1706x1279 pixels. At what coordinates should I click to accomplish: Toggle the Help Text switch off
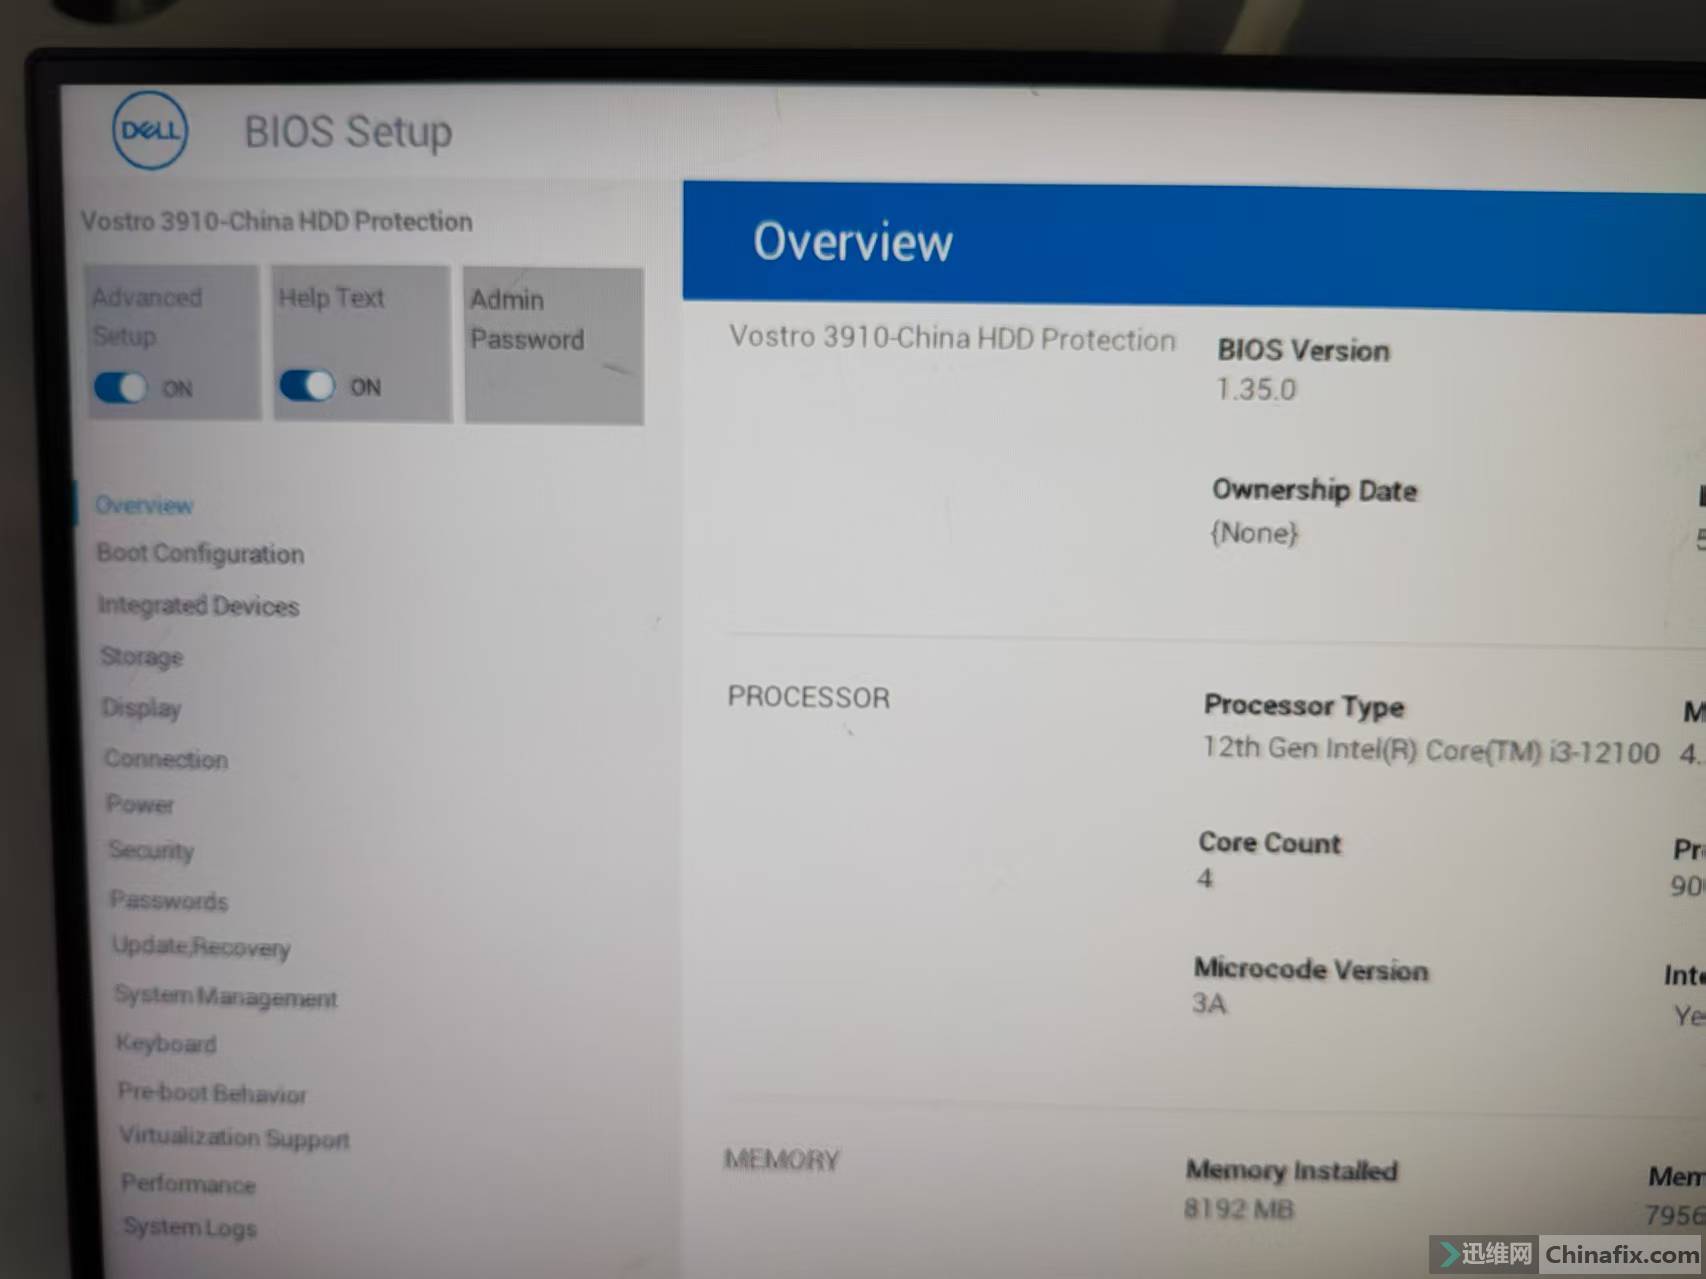306,386
